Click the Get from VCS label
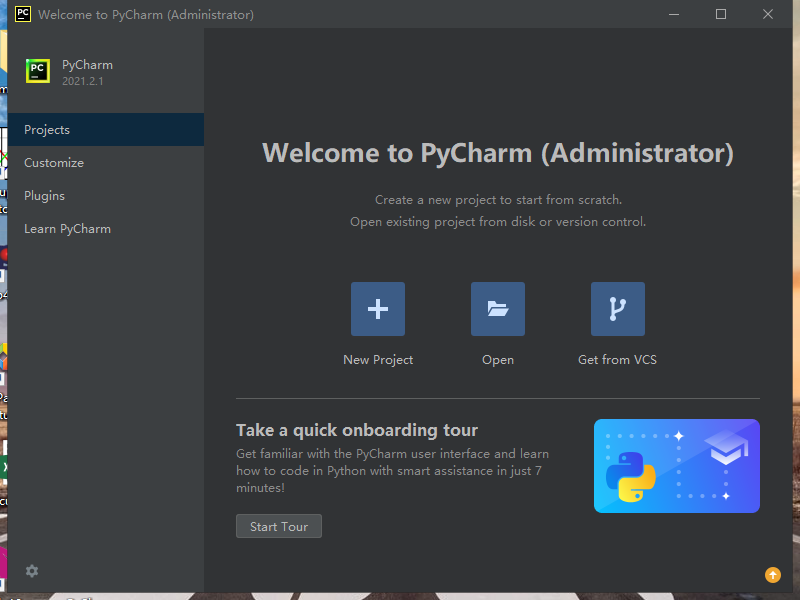This screenshot has height=600, width=800. [617, 360]
